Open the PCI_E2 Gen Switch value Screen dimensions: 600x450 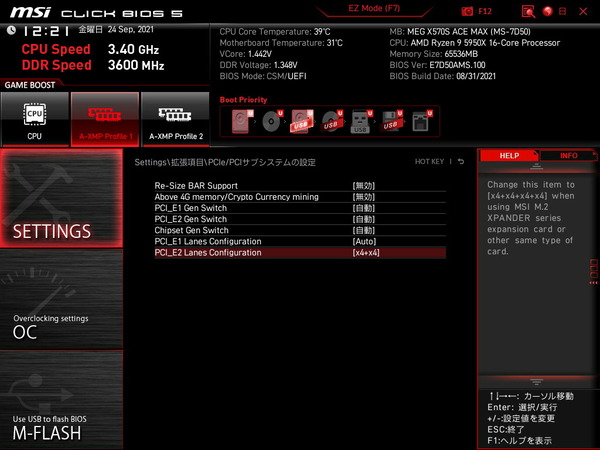pyautogui.click(x=364, y=219)
